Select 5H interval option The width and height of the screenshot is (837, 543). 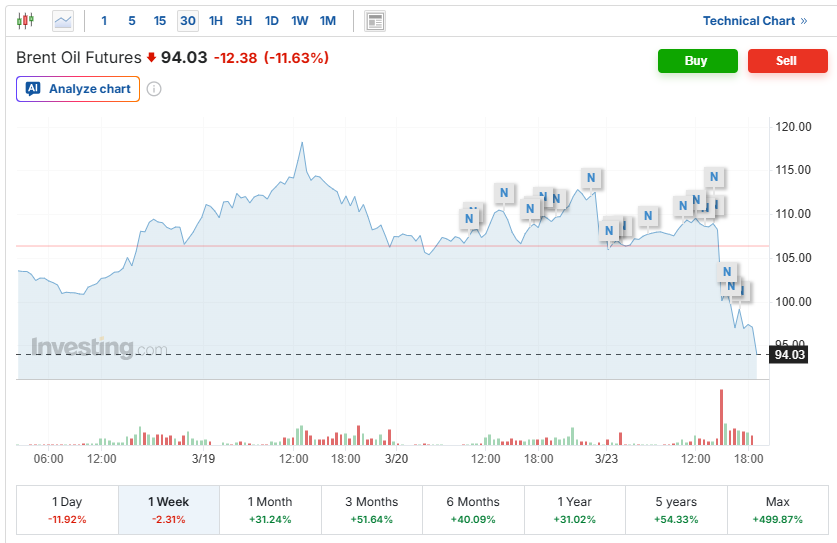point(244,20)
